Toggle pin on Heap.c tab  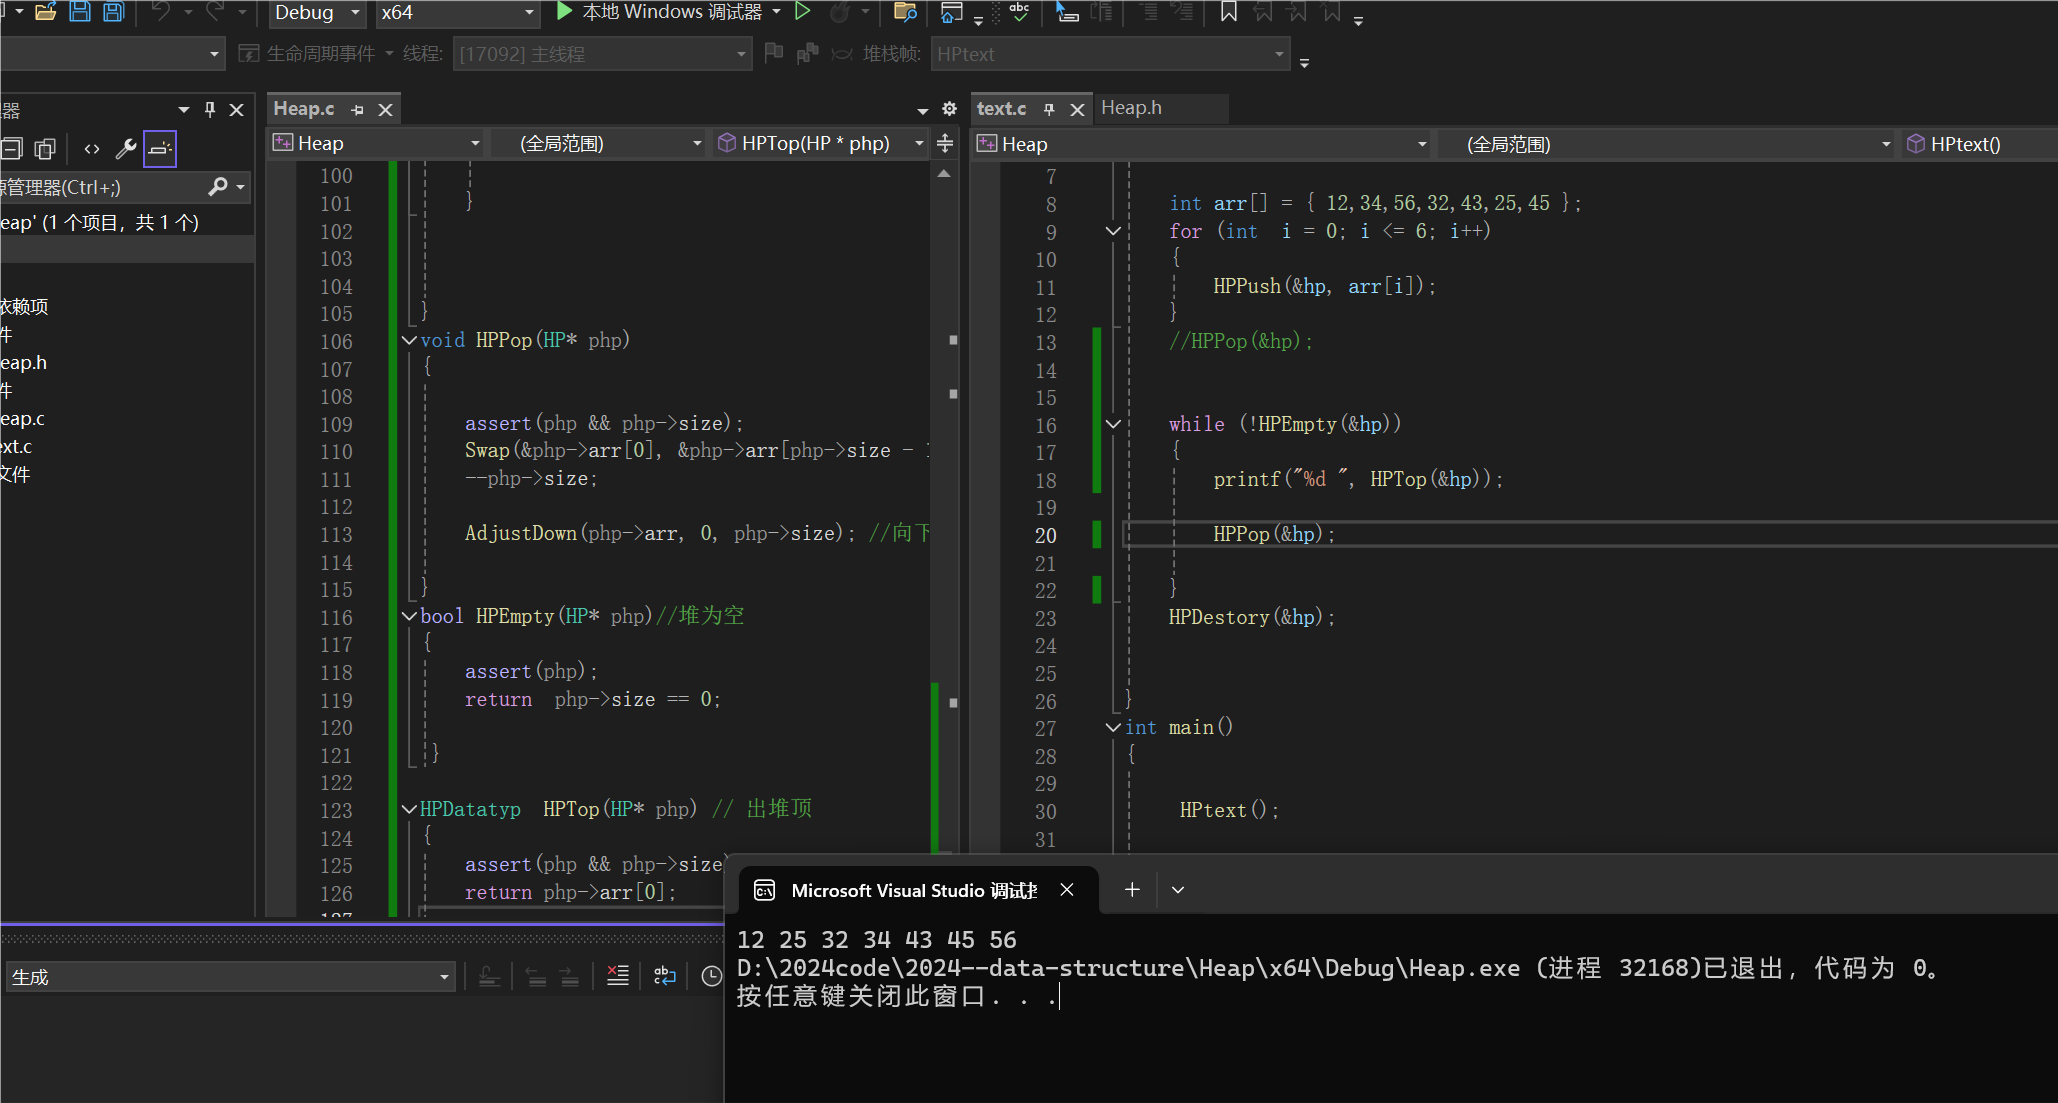coord(358,109)
